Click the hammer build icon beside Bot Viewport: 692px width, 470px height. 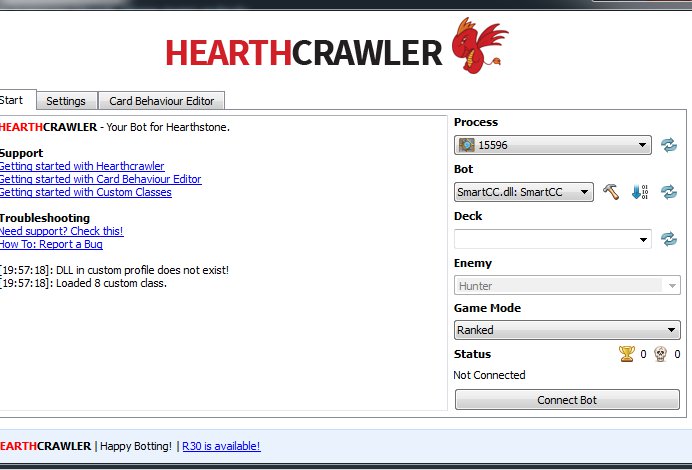[x=611, y=192]
